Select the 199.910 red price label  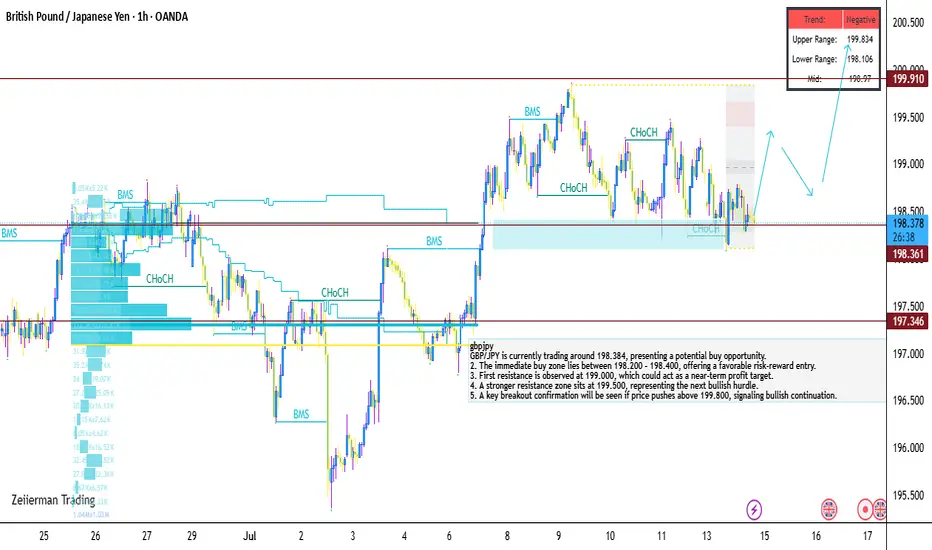pos(908,78)
